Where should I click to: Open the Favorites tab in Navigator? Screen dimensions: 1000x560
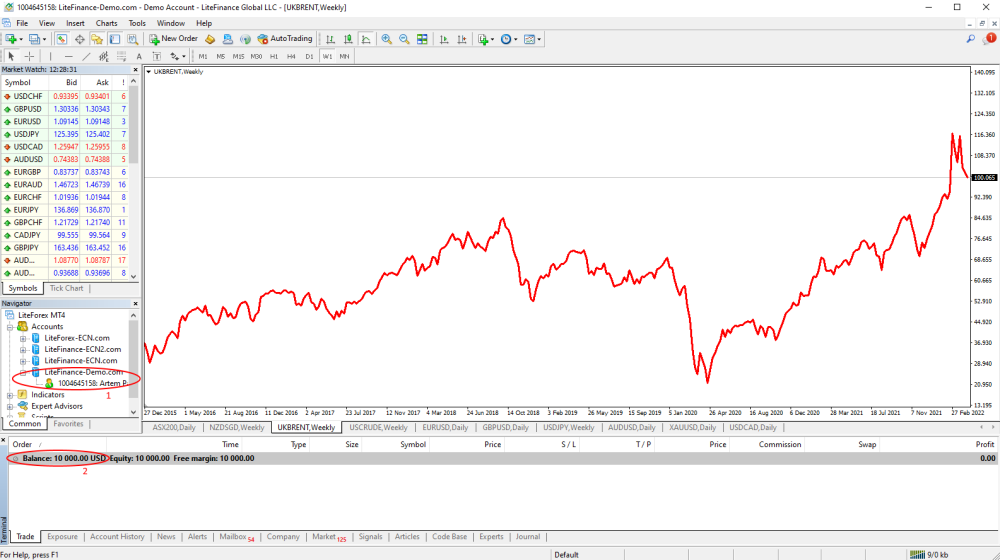(x=68, y=424)
